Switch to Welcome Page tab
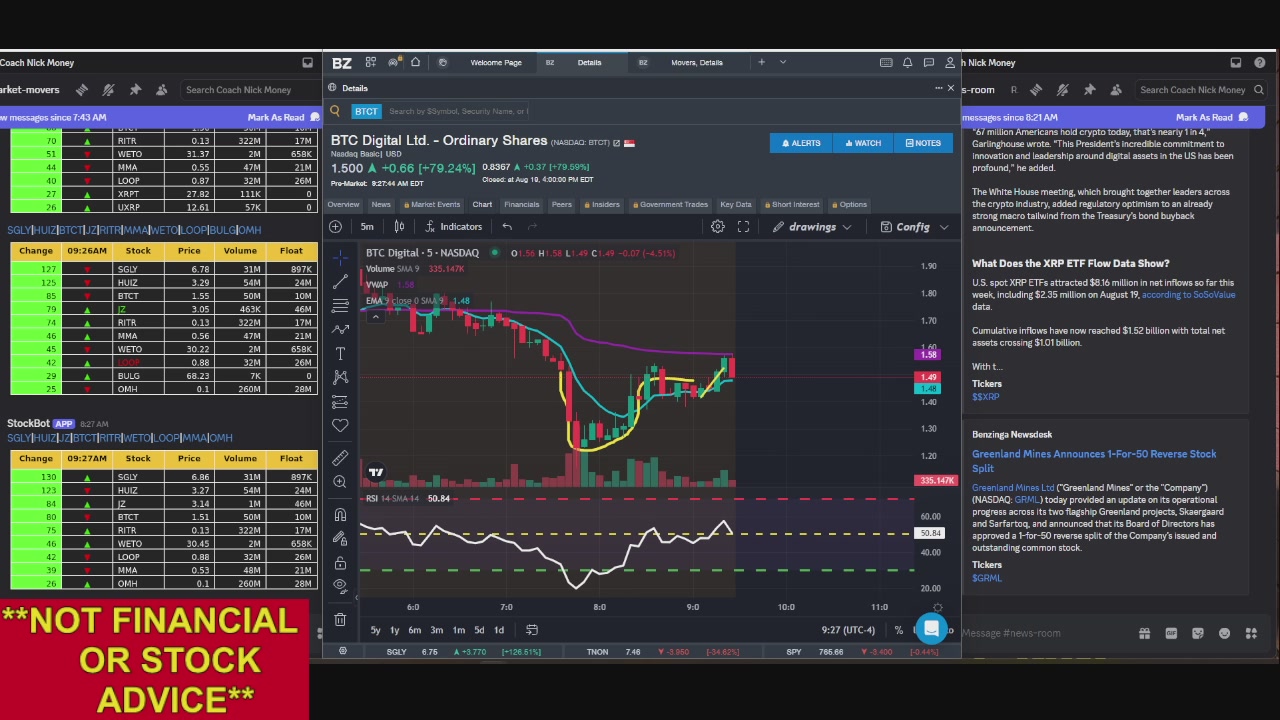1280x720 pixels. [496, 62]
